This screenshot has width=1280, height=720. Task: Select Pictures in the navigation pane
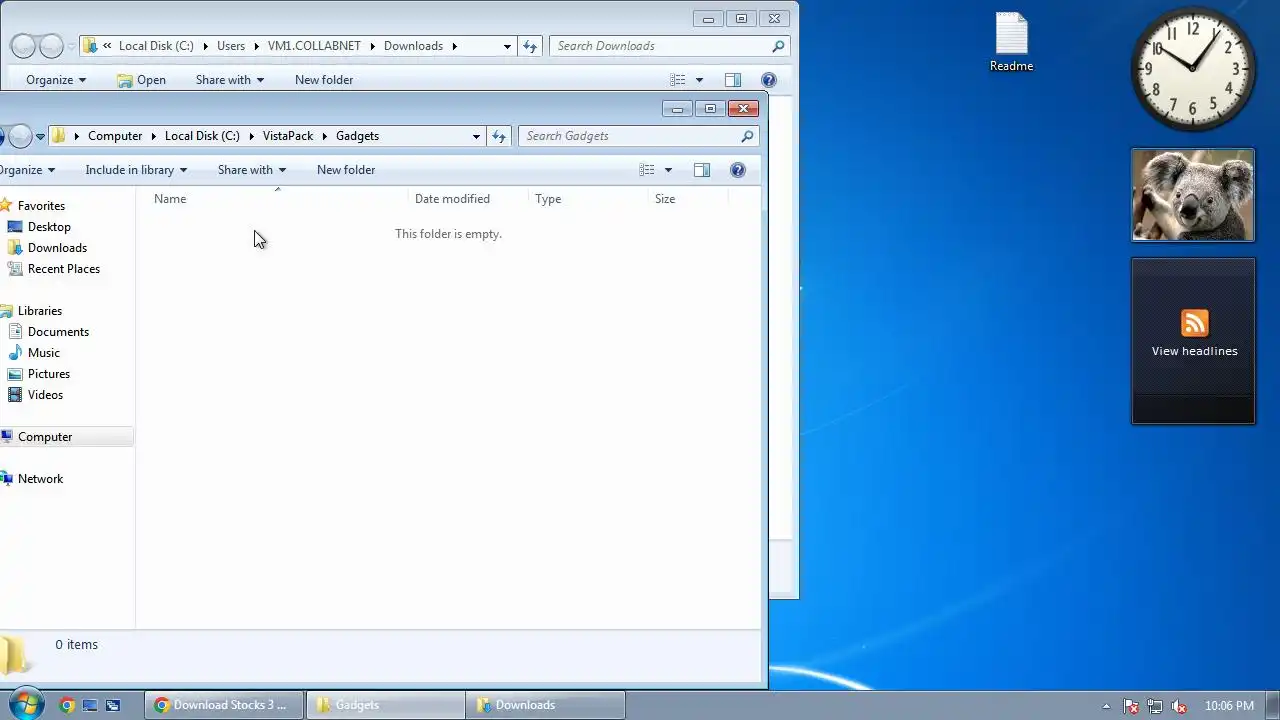pyautogui.click(x=49, y=374)
